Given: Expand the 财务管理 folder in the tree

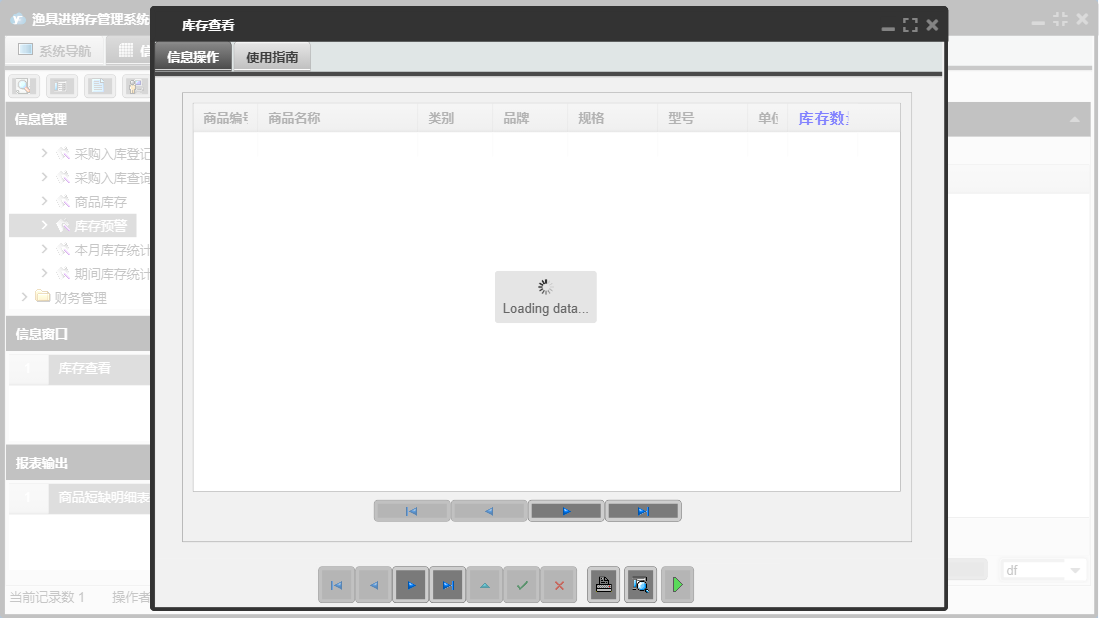Looking at the screenshot, I should [x=24, y=297].
